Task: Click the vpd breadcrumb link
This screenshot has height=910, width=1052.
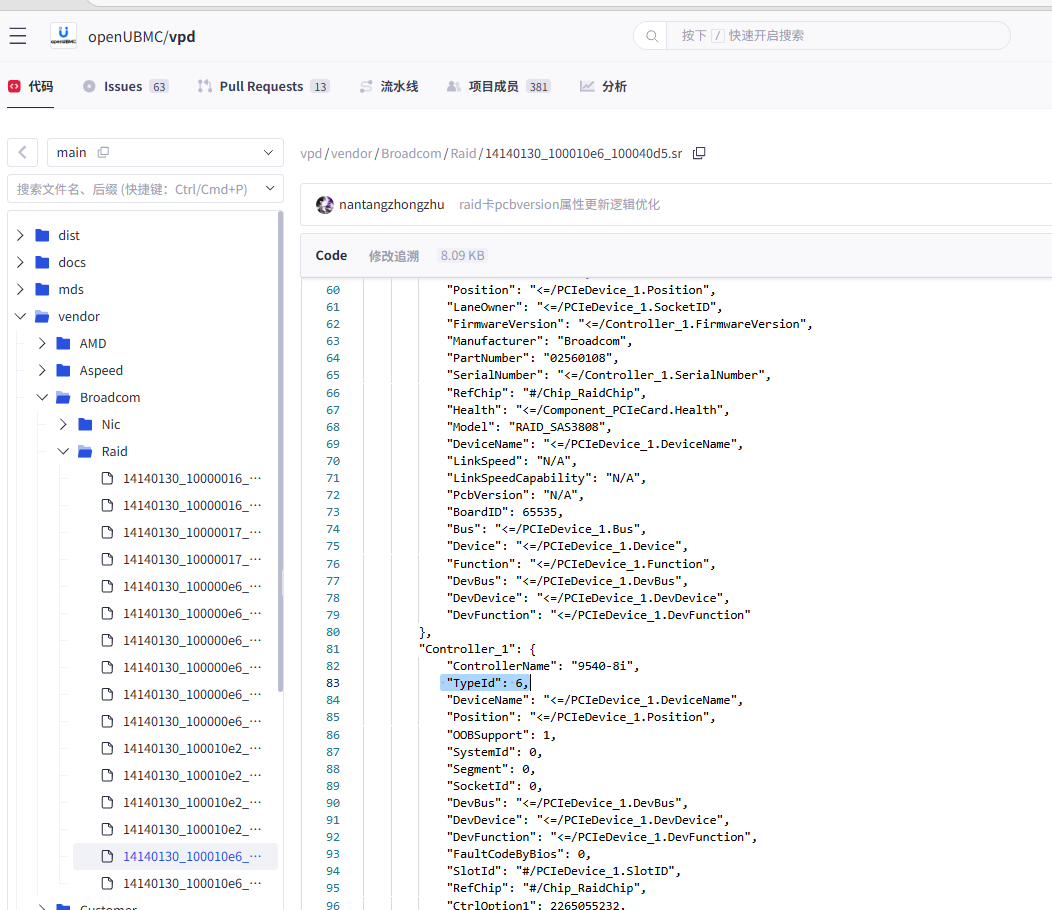Action: 311,154
